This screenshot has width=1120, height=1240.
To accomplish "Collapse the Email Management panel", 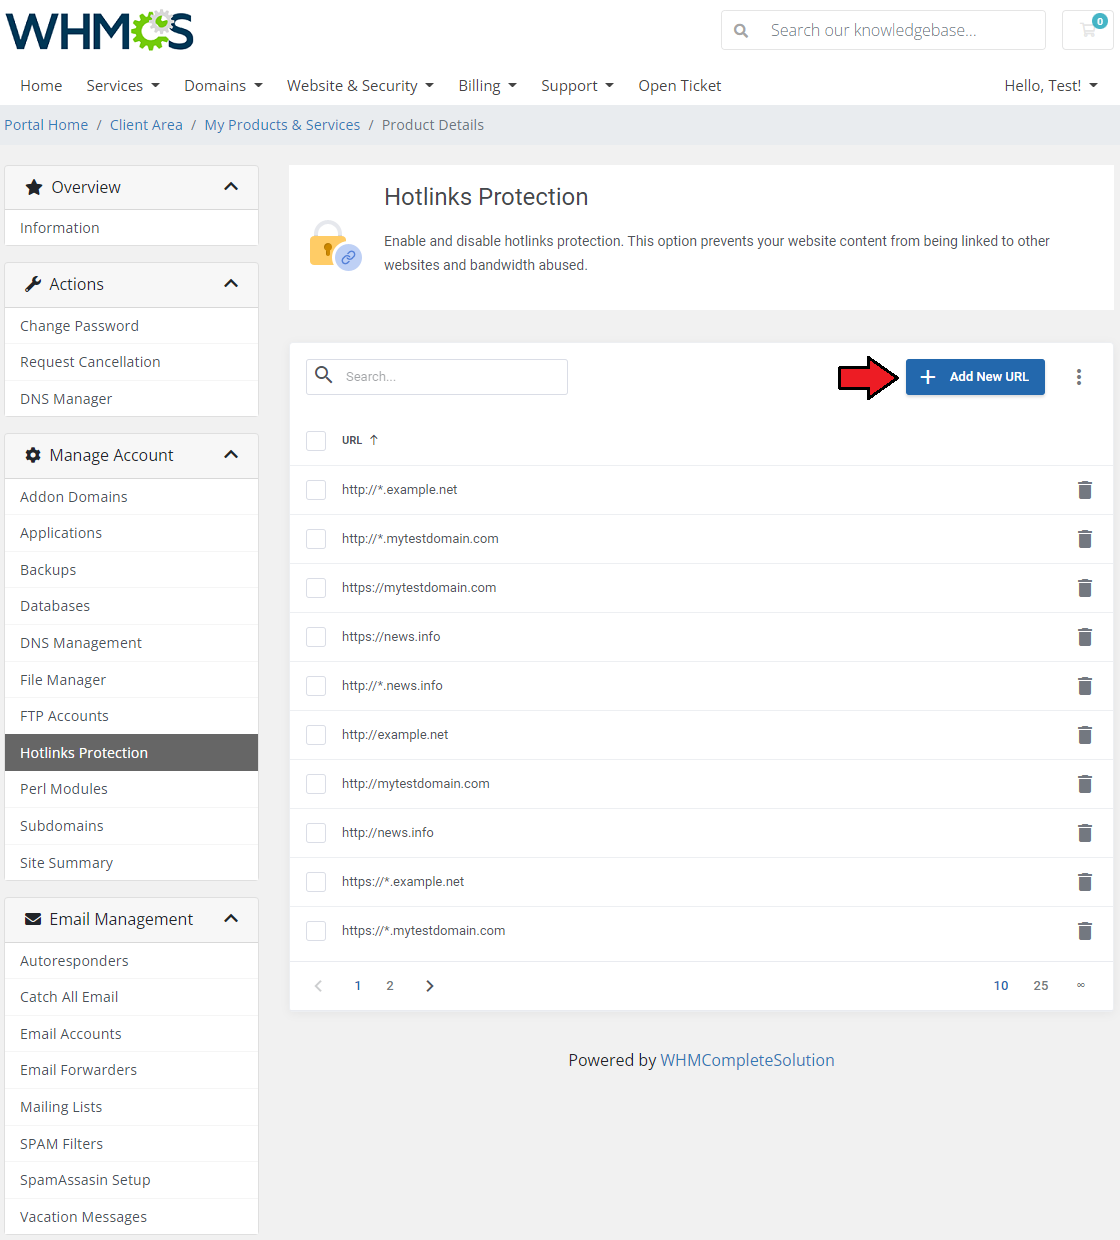I will [x=231, y=919].
